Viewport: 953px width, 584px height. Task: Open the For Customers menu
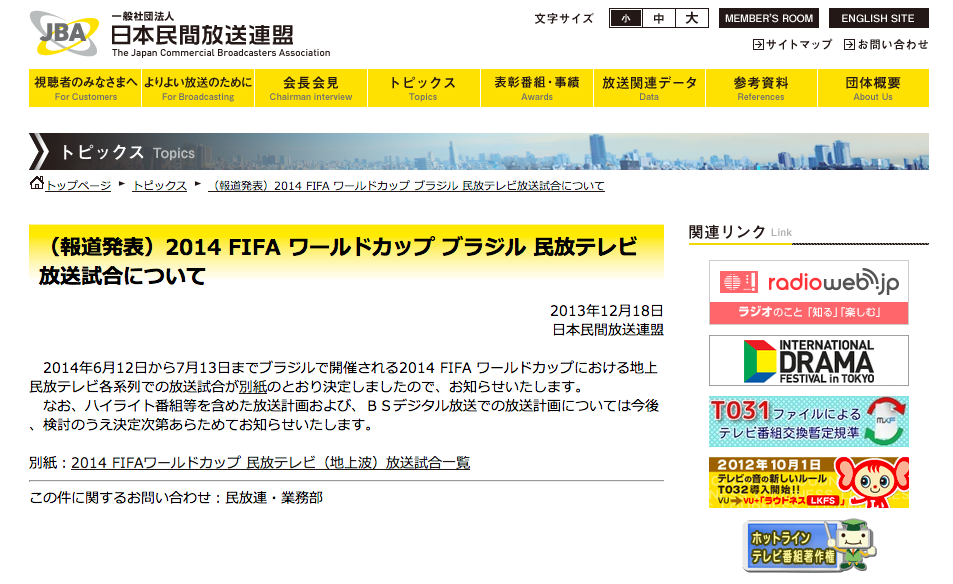(85, 88)
